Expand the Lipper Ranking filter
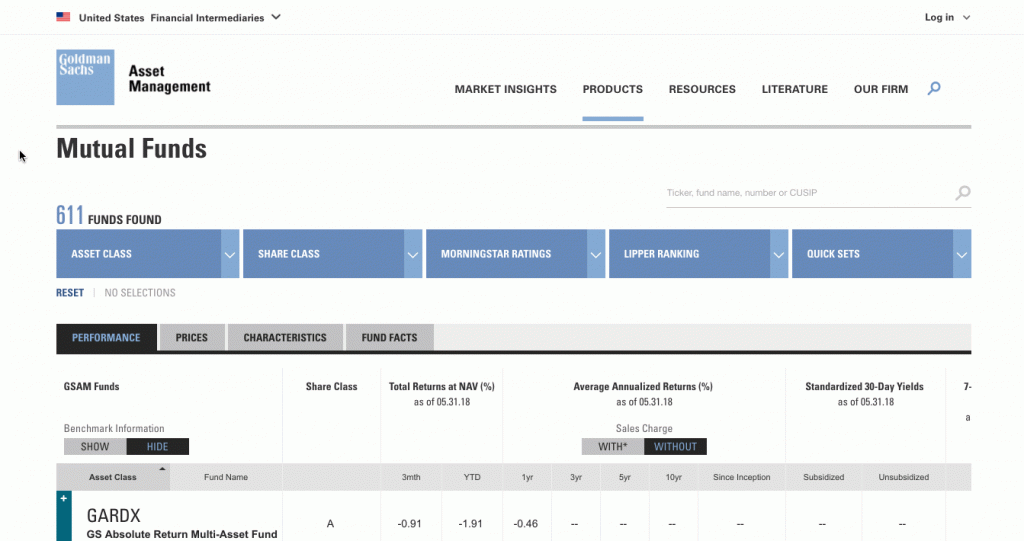This screenshot has width=1024, height=541. [698, 254]
